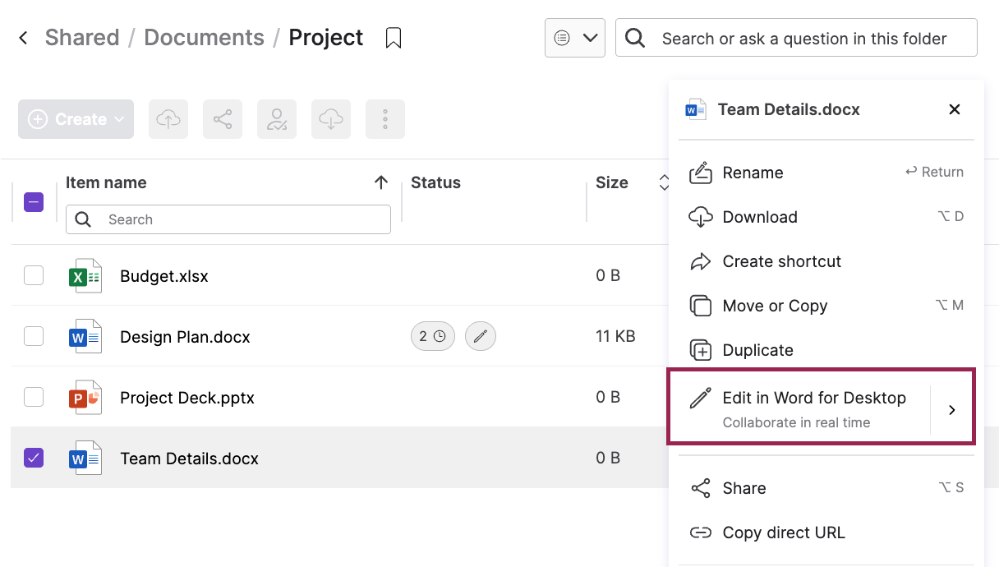Choose Create shortcut from the menu
Image resolution: width=999 pixels, height=567 pixels.
coord(826,261)
